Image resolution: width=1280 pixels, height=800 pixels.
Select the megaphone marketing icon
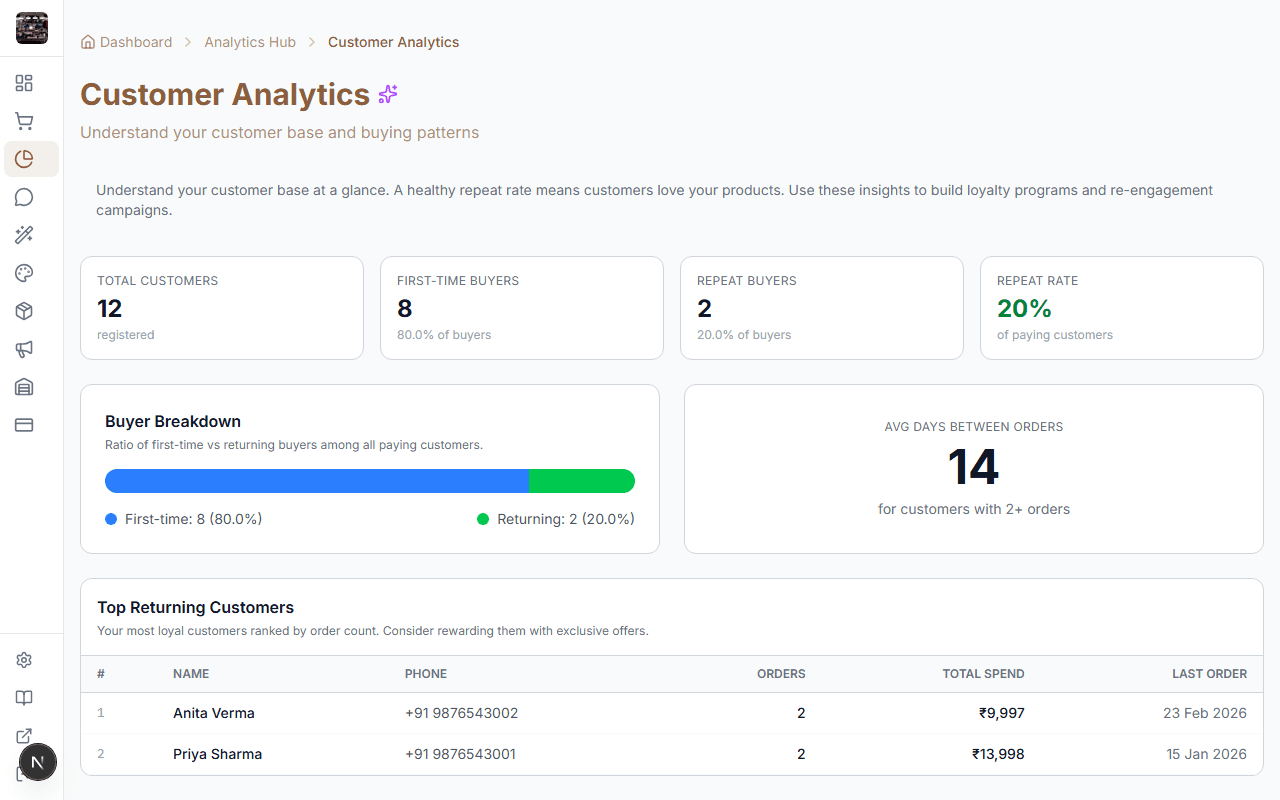(24, 348)
